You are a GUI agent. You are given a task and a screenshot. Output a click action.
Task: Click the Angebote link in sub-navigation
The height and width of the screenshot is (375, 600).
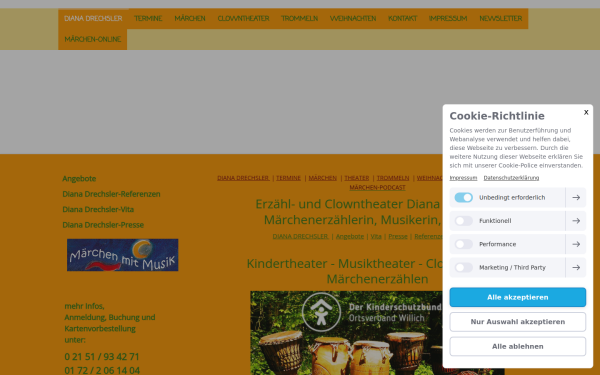click(350, 236)
